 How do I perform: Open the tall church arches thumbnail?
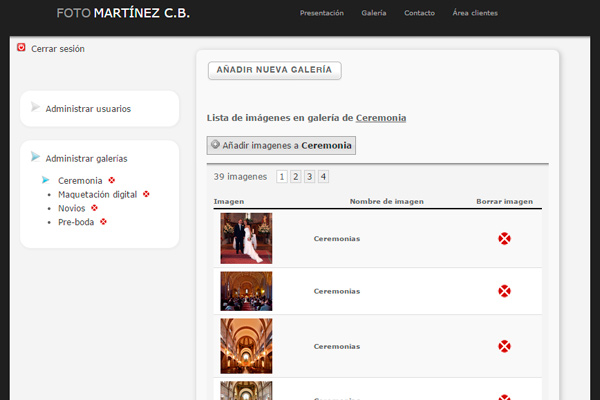[x=246, y=346]
